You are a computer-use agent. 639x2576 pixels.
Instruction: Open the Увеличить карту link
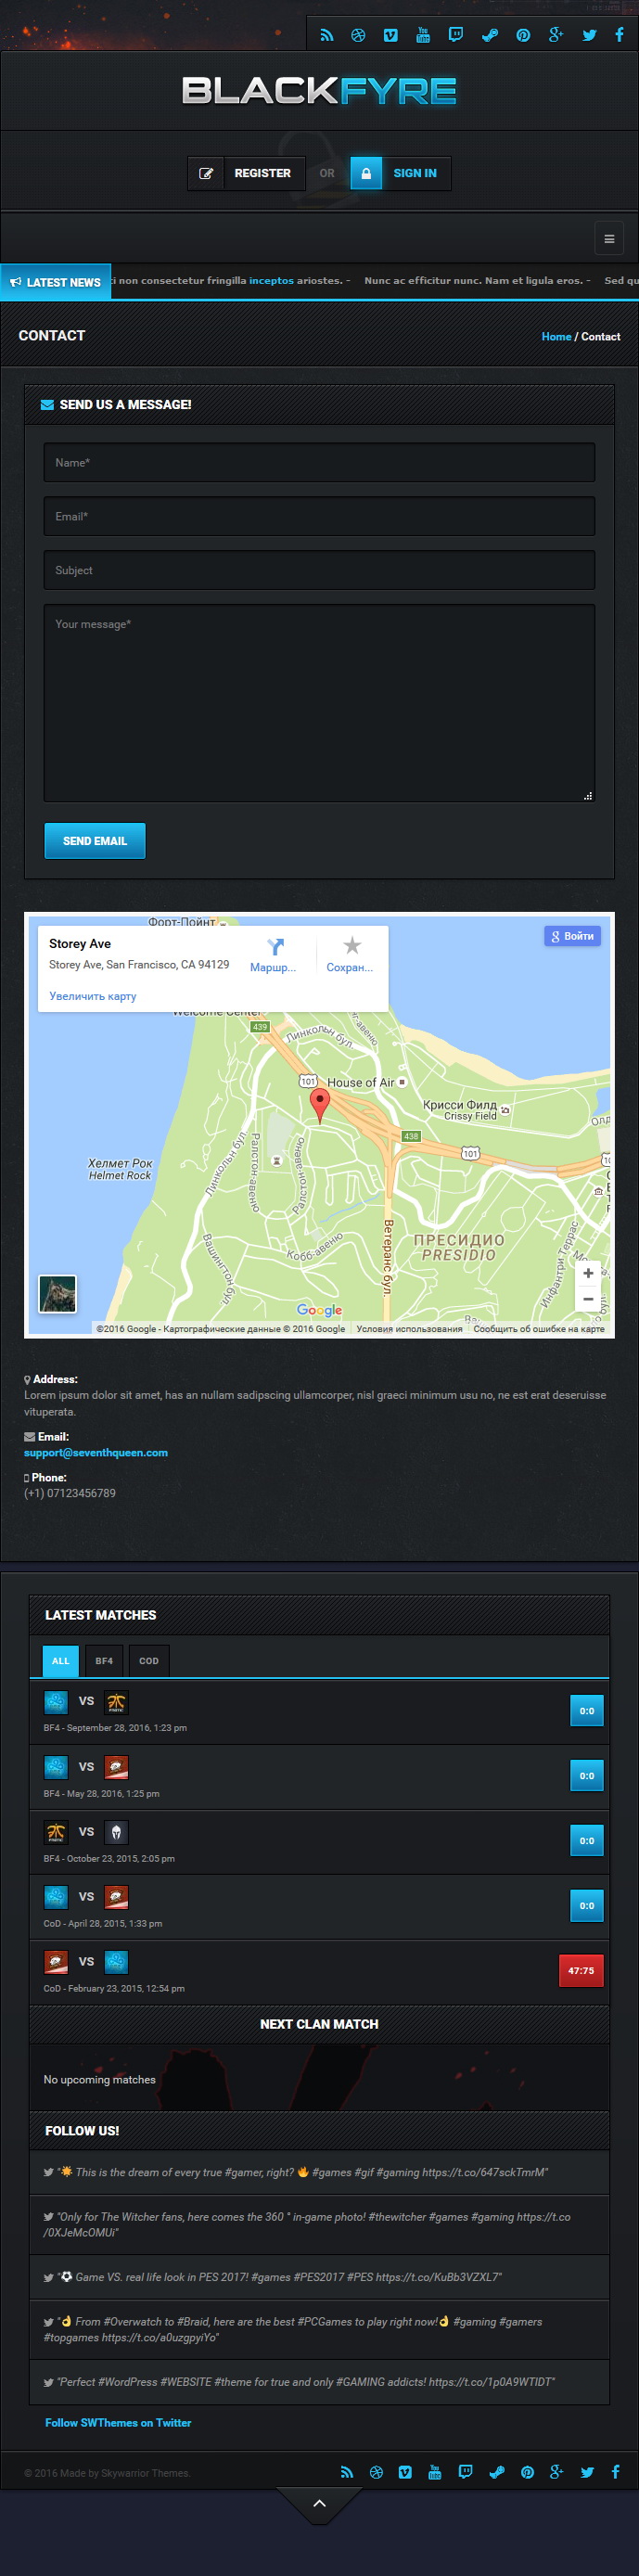[x=93, y=996]
